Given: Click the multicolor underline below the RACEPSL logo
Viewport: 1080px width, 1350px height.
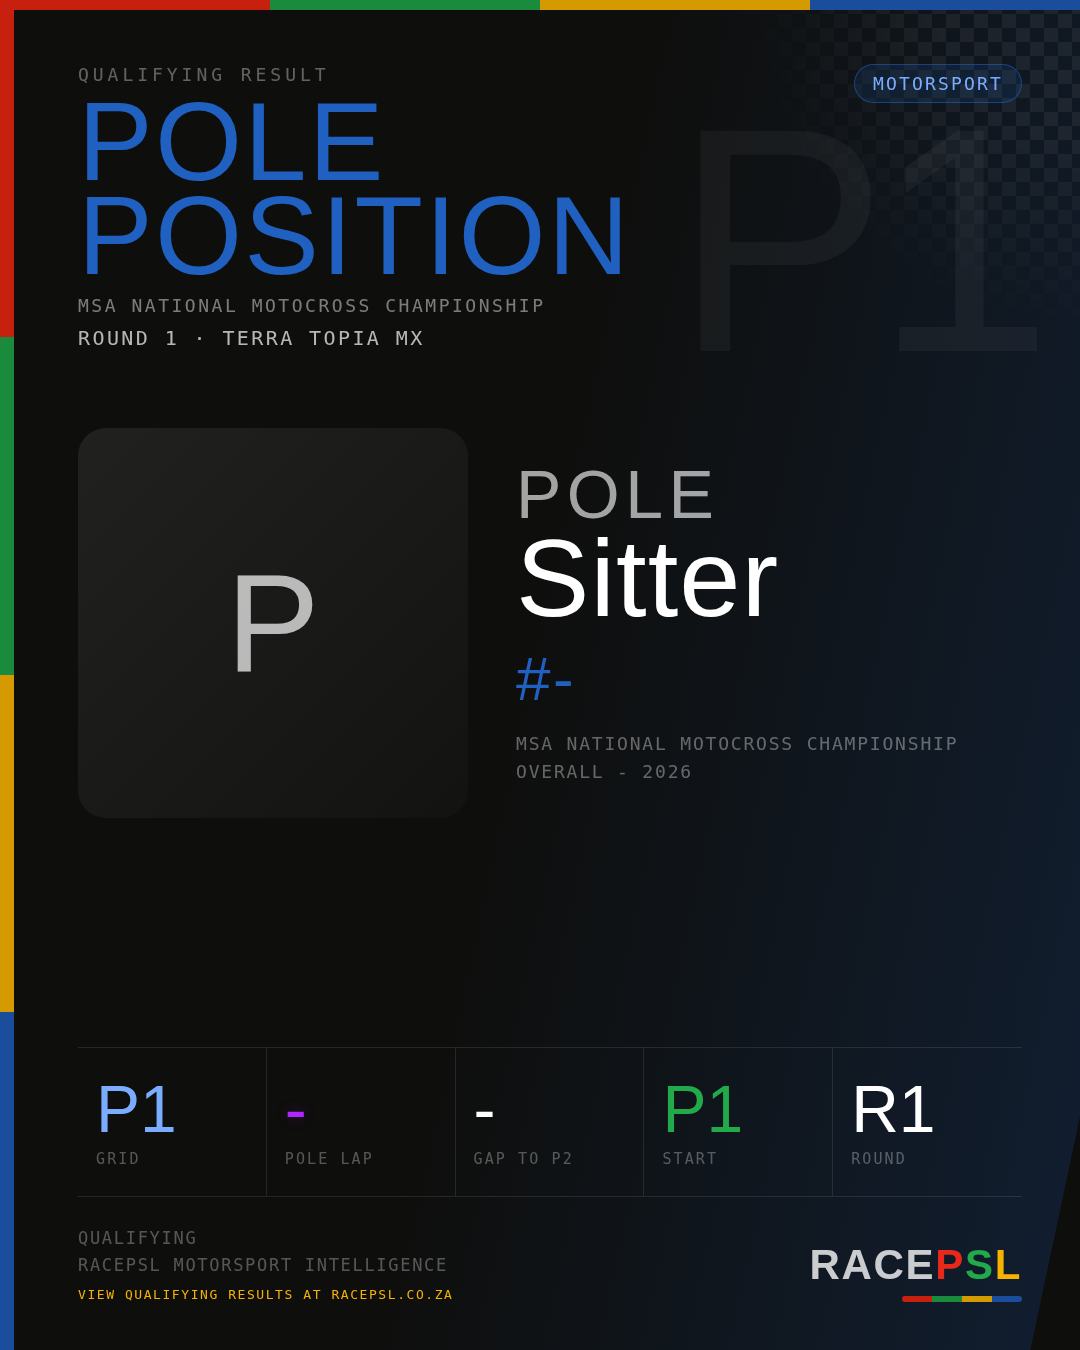Looking at the screenshot, I should tap(962, 1299).
